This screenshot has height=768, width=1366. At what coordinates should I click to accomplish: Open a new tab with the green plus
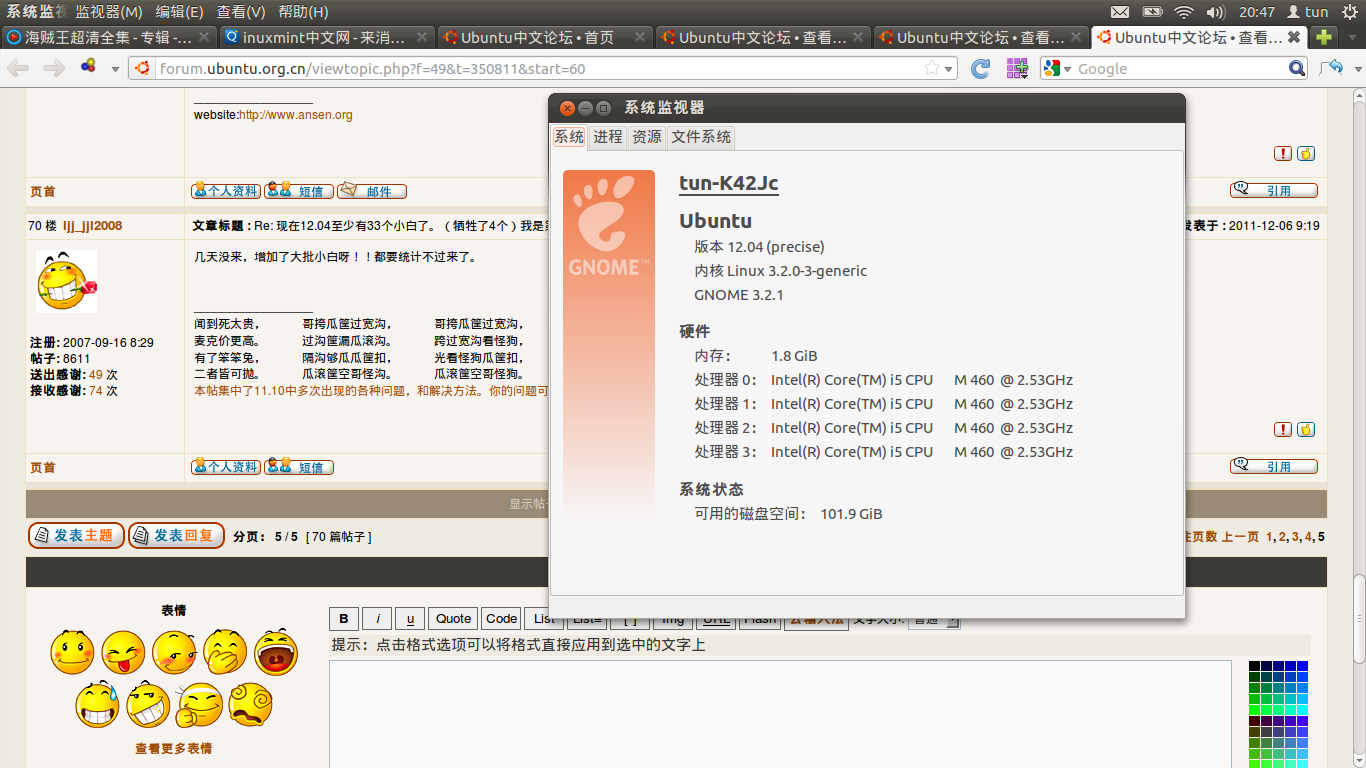point(1324,38)
